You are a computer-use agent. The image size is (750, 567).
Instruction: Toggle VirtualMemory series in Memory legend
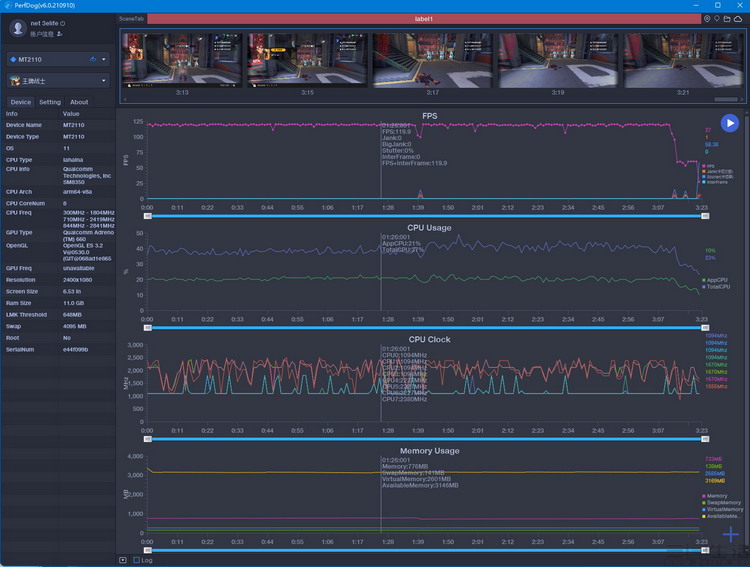click(723, 509)
